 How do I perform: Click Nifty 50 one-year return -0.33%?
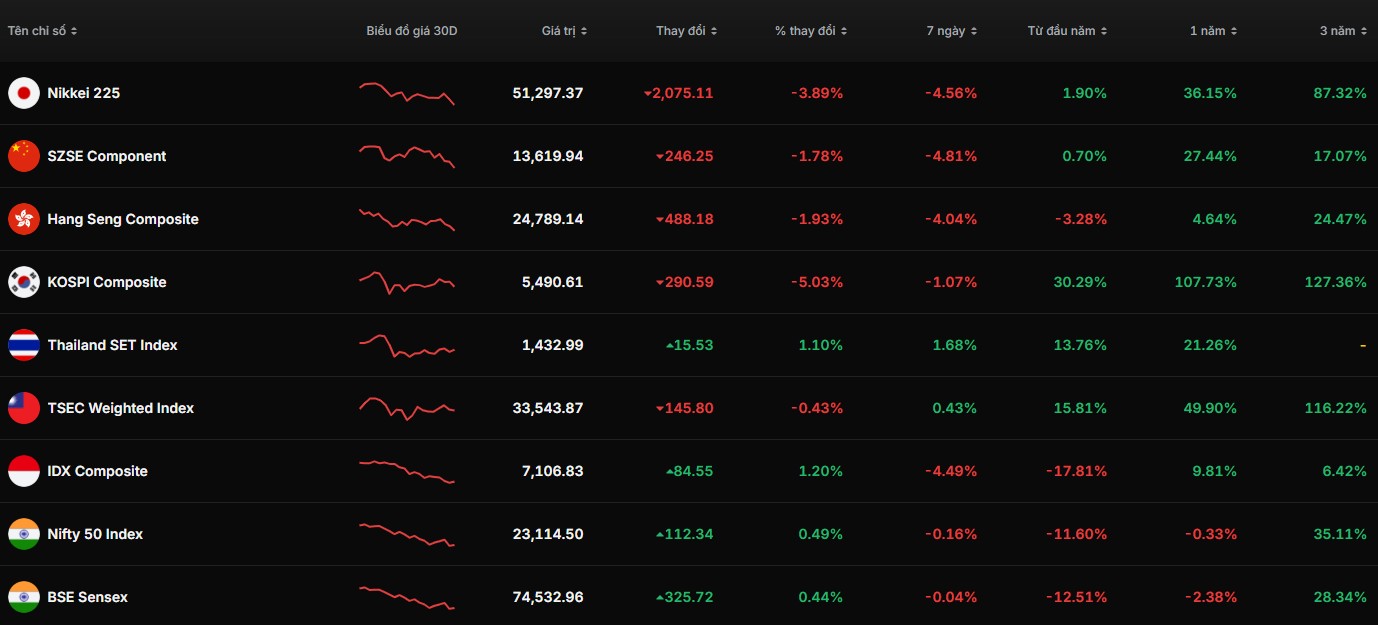click(x=1211, y=534)
